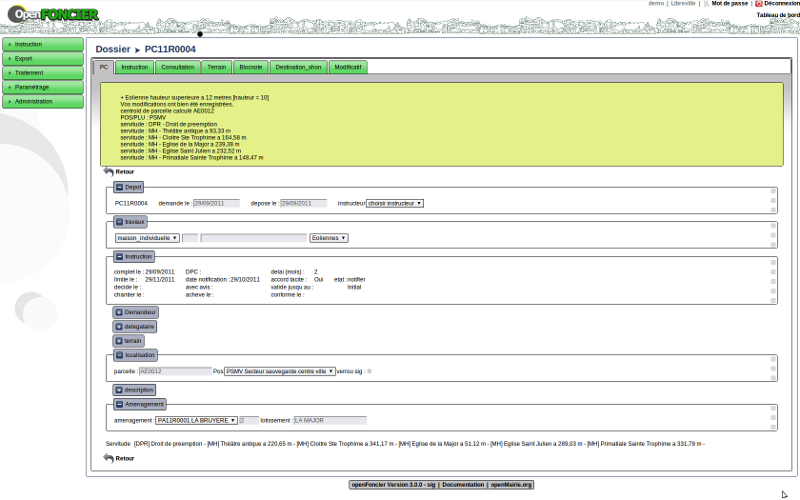Screen dimensions: 800x500
Task: Click the parcelle input field
Action: point(163,371)
